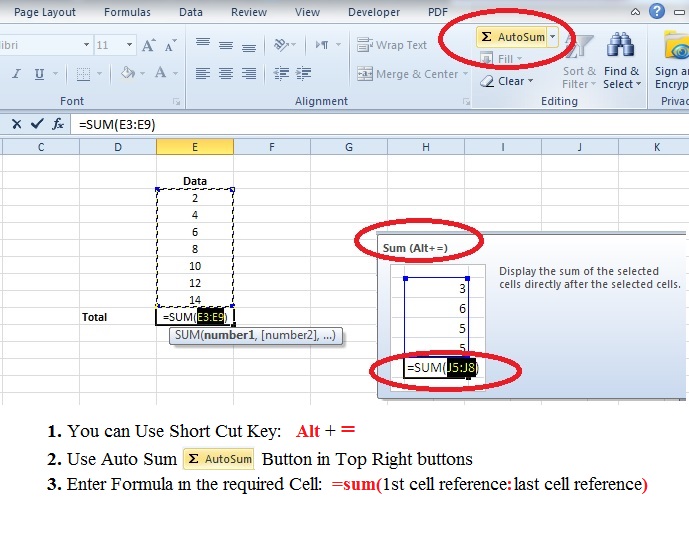Viewport: 689px width, 558px height.
Task: Select column H header
Action: pyautogui.click(x=426, y=147)
